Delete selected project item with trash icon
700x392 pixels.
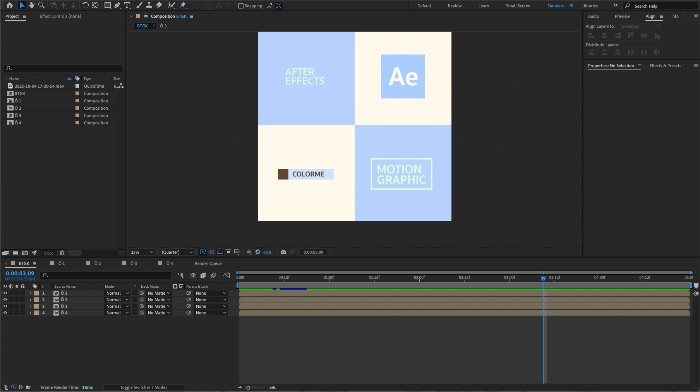click(x=62, y=253)
